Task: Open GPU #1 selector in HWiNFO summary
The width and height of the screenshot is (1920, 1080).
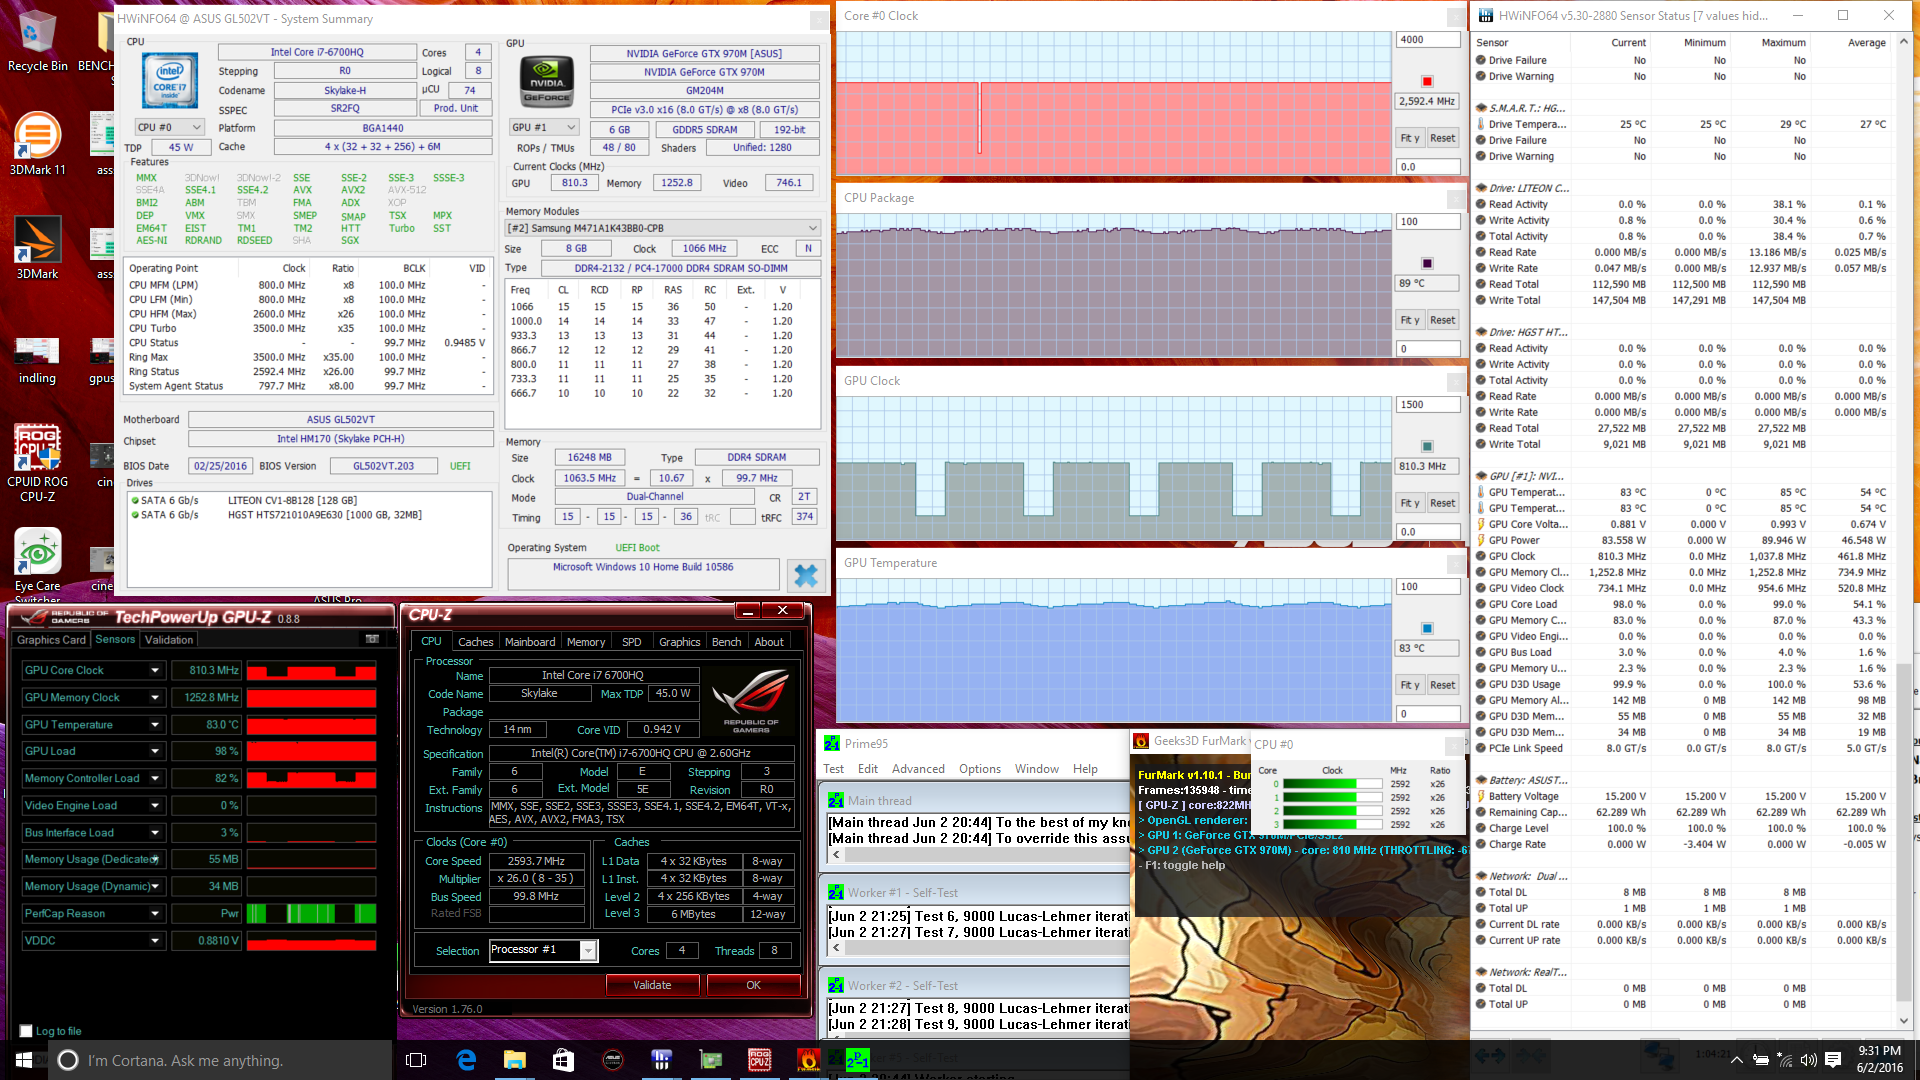Action: (544, 127)
